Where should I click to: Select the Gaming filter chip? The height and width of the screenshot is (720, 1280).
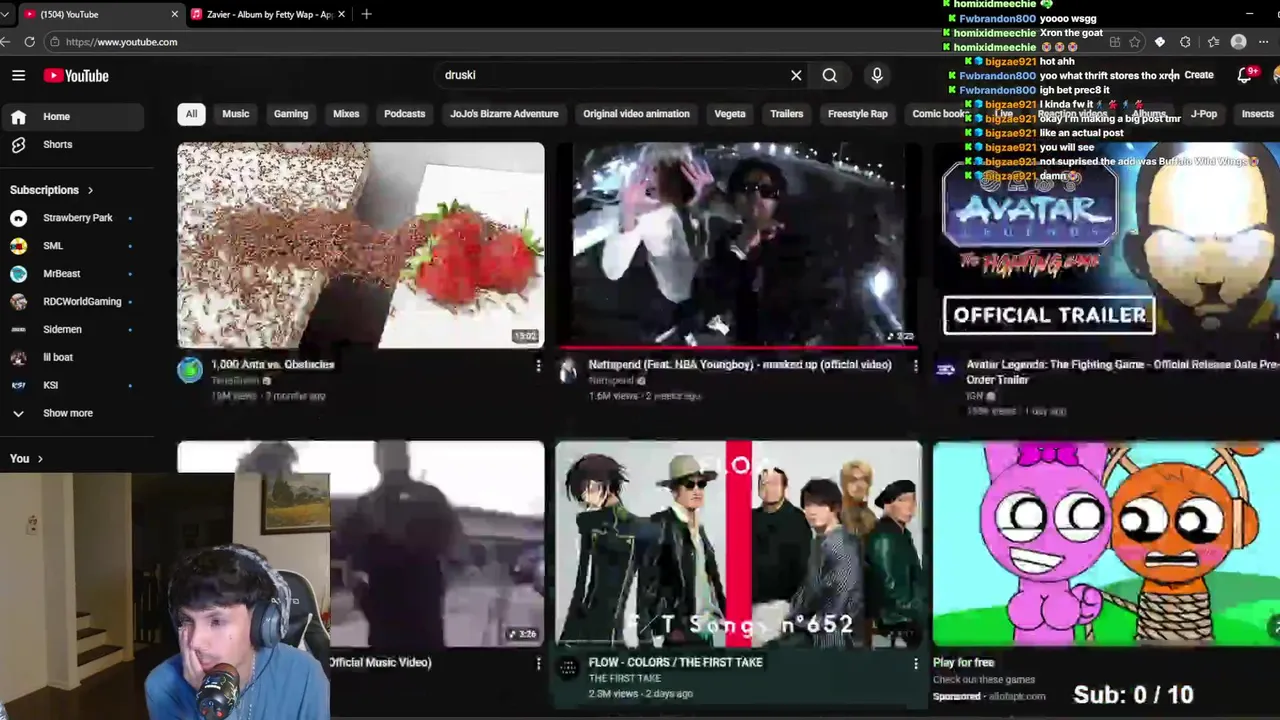click(291, 114)
